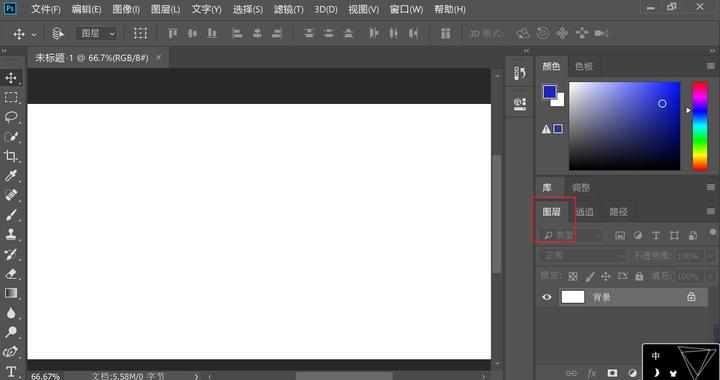Select the Type tool

pyautogui.click(x=11, y=371)
